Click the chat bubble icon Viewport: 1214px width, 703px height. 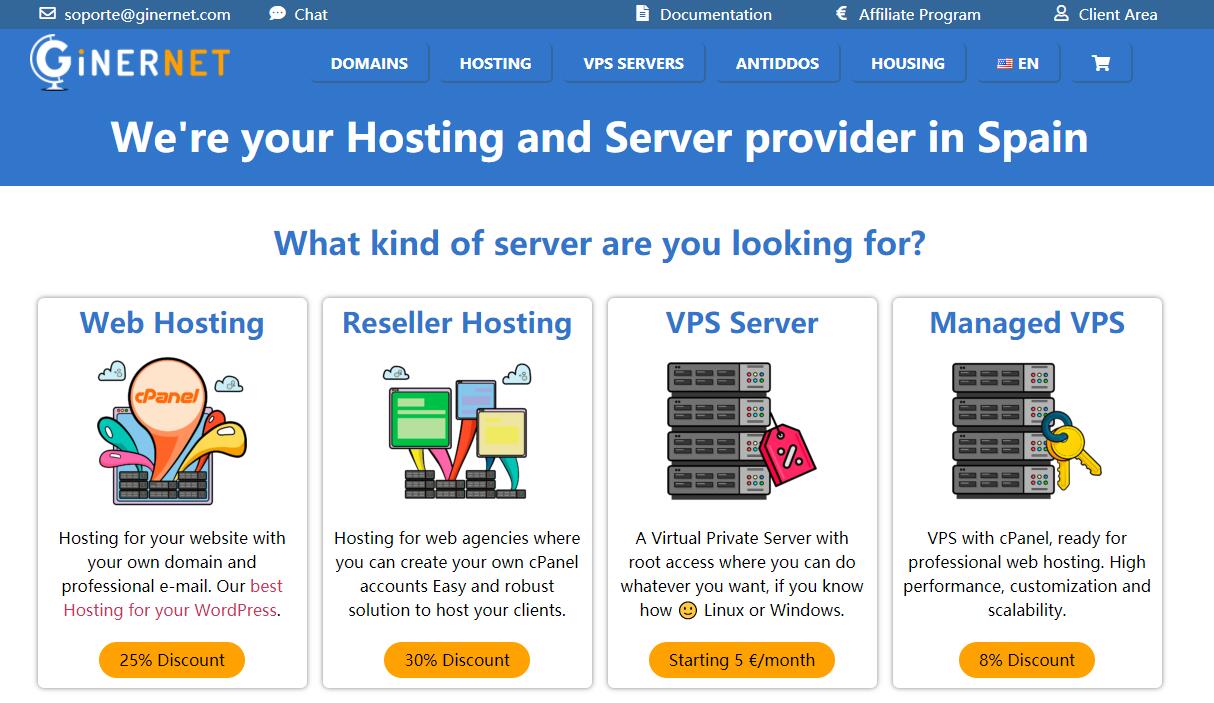click(277, 14)
